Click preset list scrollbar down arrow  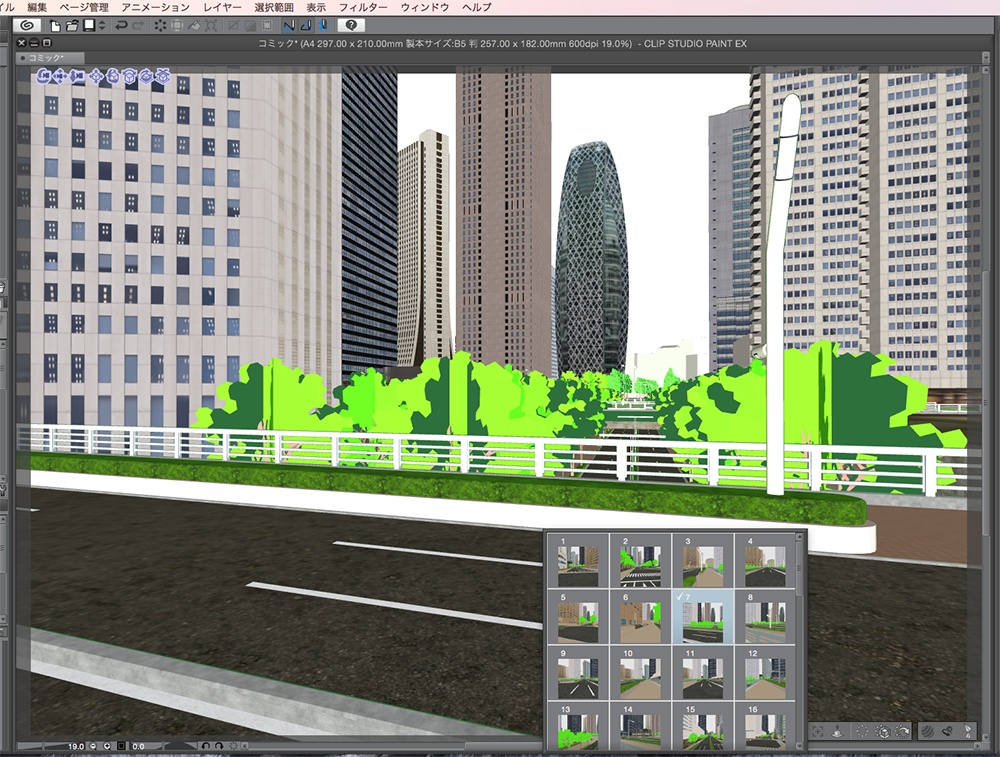pos(800,746)
